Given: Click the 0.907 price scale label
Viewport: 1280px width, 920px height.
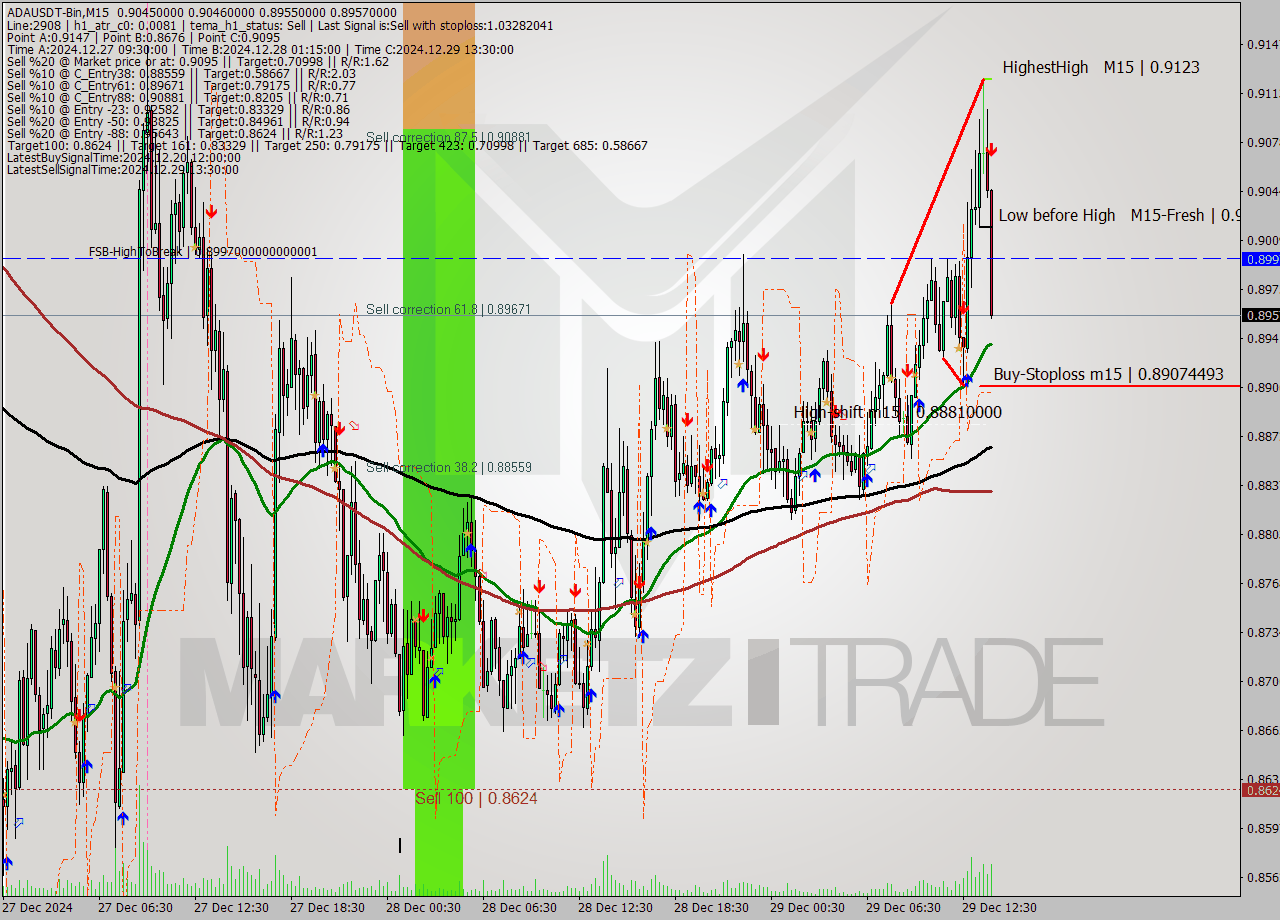Looking at the screenshot, I should 1262,142.
